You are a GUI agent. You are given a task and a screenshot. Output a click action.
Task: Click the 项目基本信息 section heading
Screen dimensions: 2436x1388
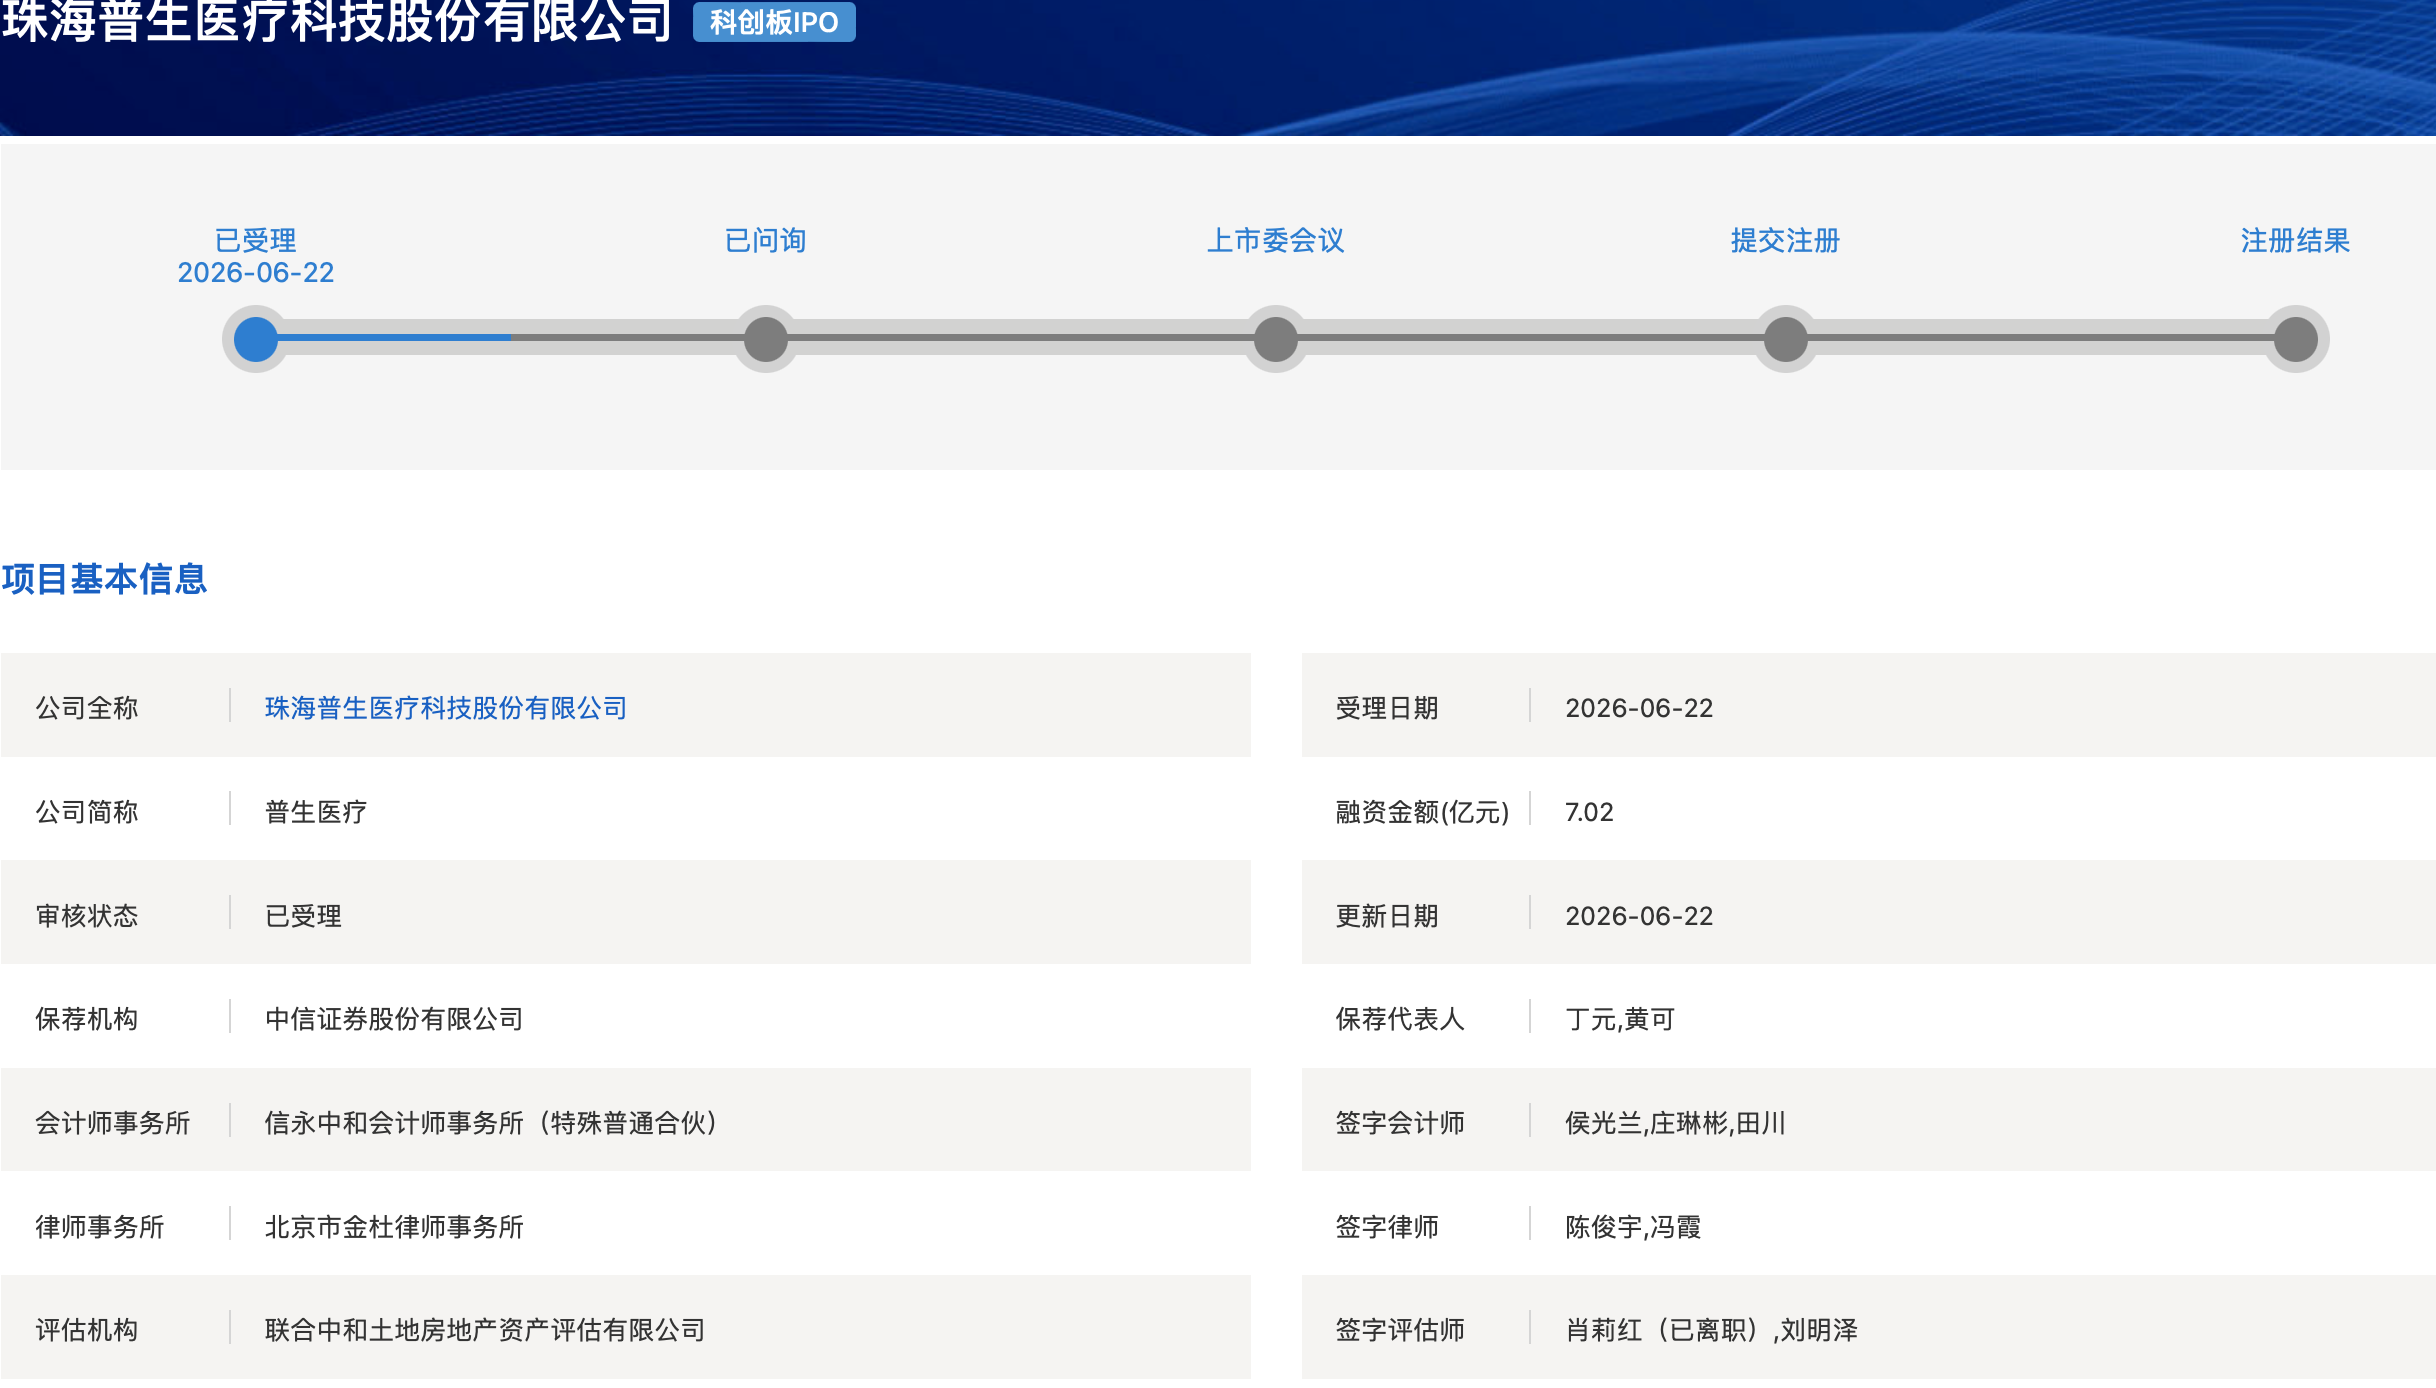pos(104,579)
